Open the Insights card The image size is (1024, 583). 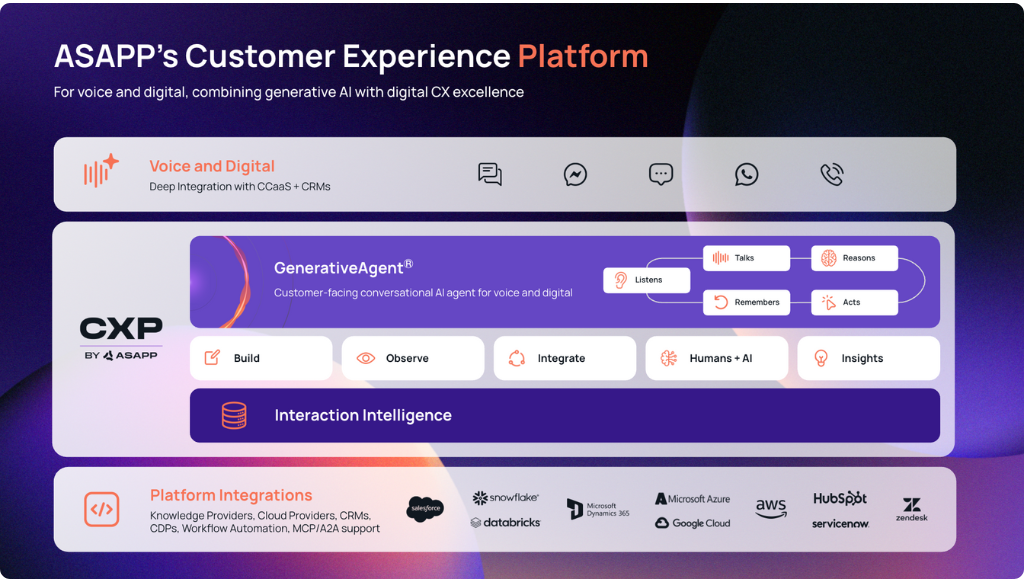(x=869, y=358)
